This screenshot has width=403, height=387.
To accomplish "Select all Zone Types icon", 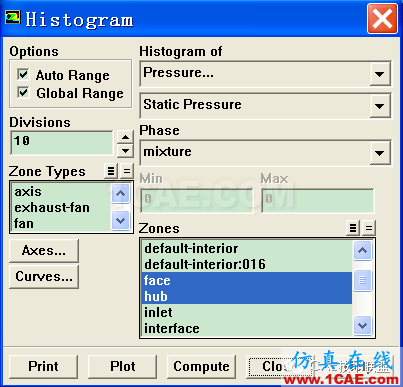I will tap(111, 171).
